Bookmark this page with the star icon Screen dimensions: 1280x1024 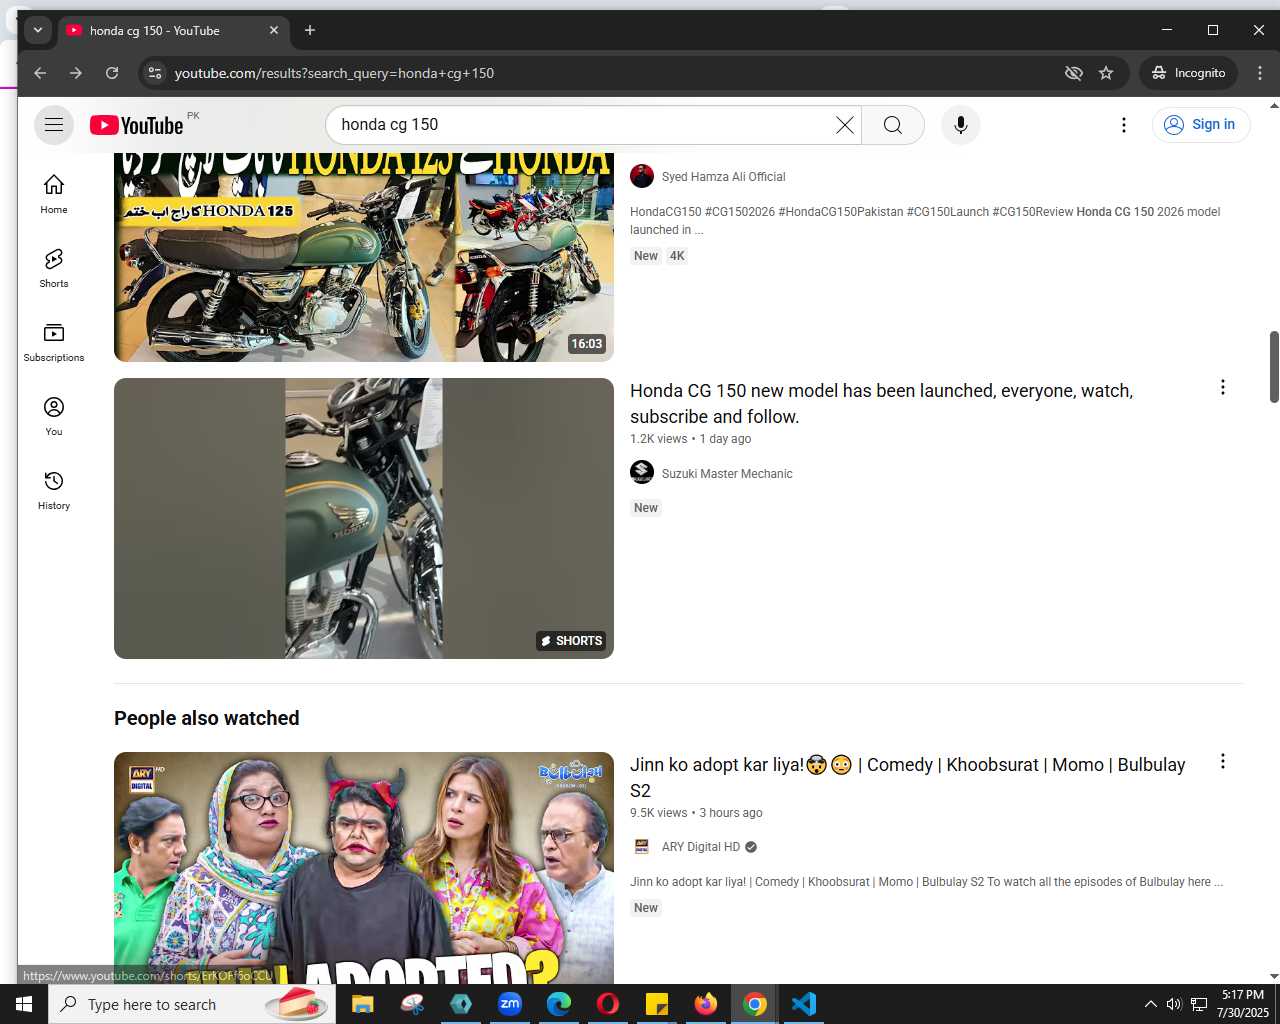[x=1106, y=73]
